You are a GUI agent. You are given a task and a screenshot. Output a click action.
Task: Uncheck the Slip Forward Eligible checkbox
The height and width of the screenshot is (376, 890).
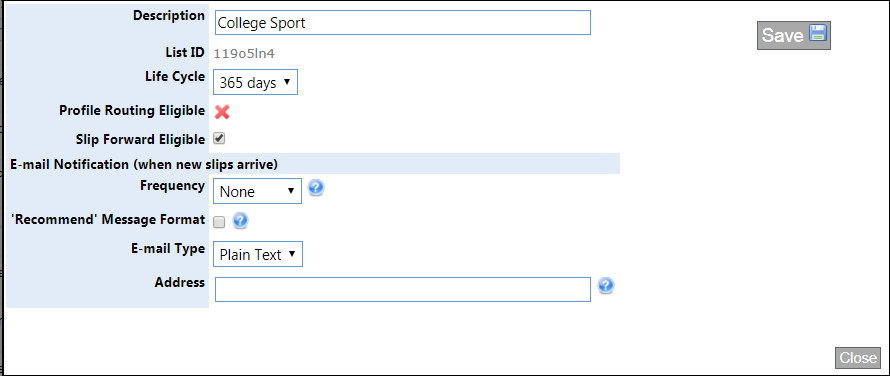(x=219, y=139)
